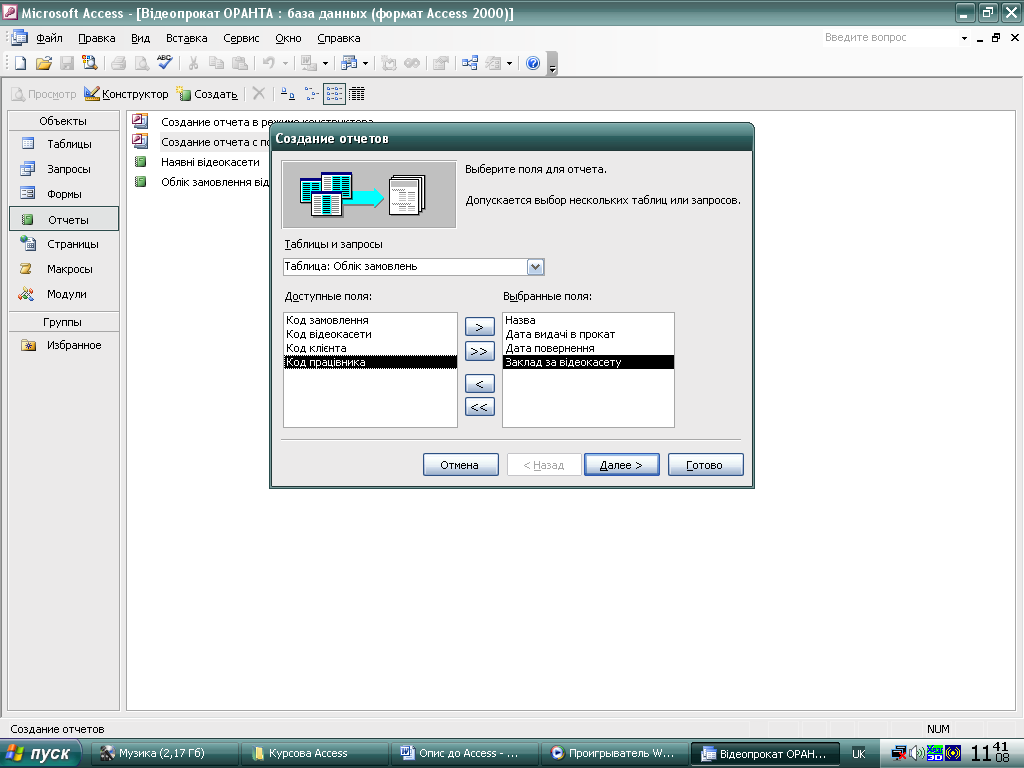1024x768 pixels.
Task: Click the Access document control icon left of Файл
Action: click(x=19, y=38)
